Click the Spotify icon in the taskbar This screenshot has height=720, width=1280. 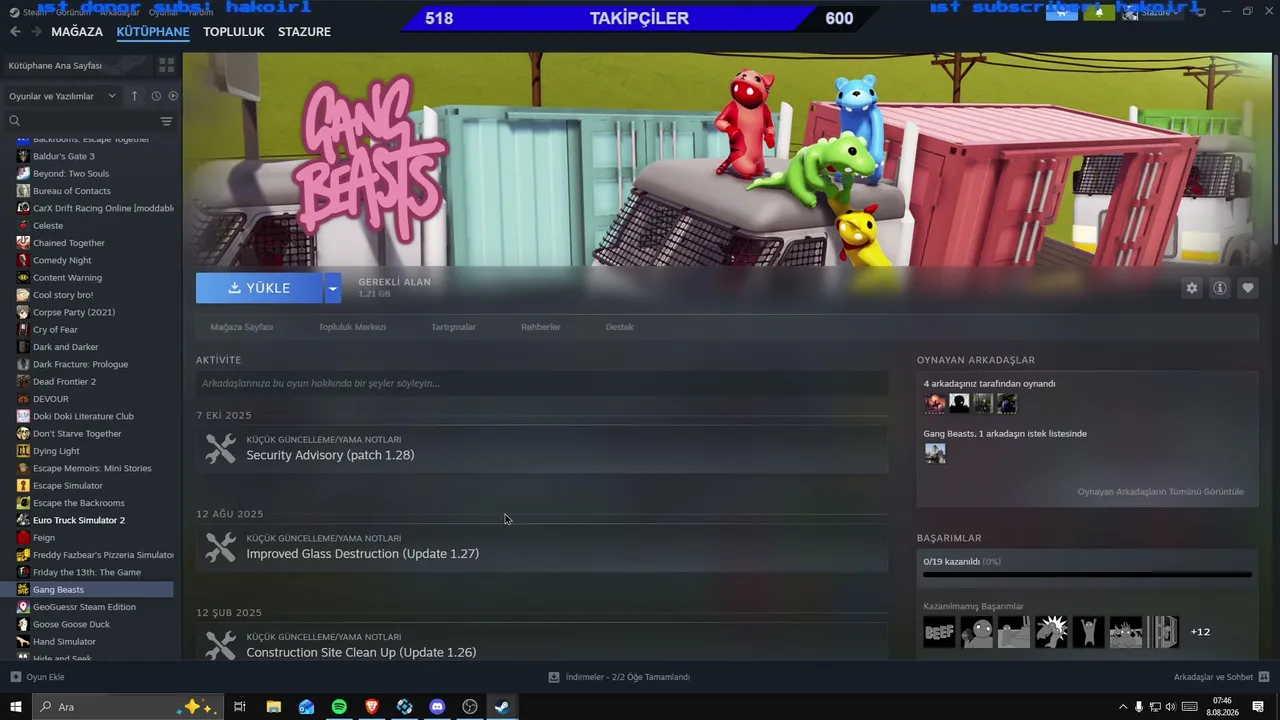click(x=339, y=707)
